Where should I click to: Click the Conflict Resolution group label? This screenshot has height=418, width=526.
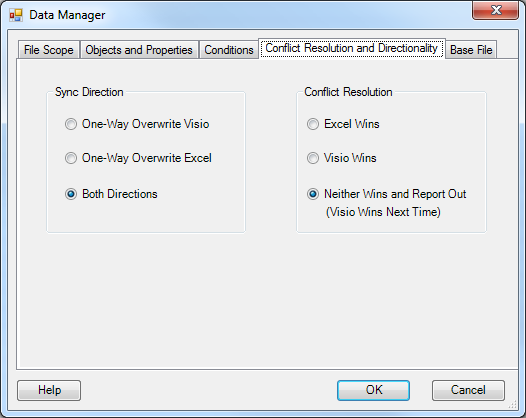(x=348, y=92)
